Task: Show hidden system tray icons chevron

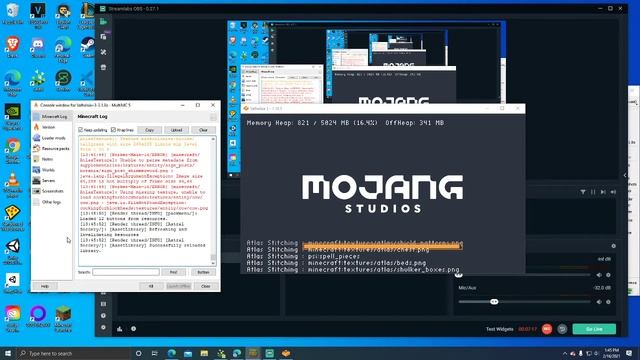Action: pyautogui.click(x=565, y=353)
